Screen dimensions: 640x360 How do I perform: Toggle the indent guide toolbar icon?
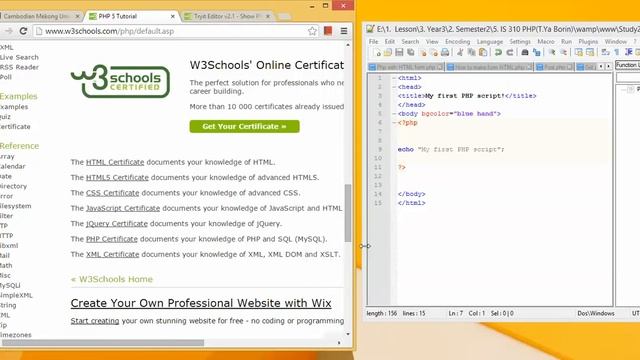click(629, 52)
